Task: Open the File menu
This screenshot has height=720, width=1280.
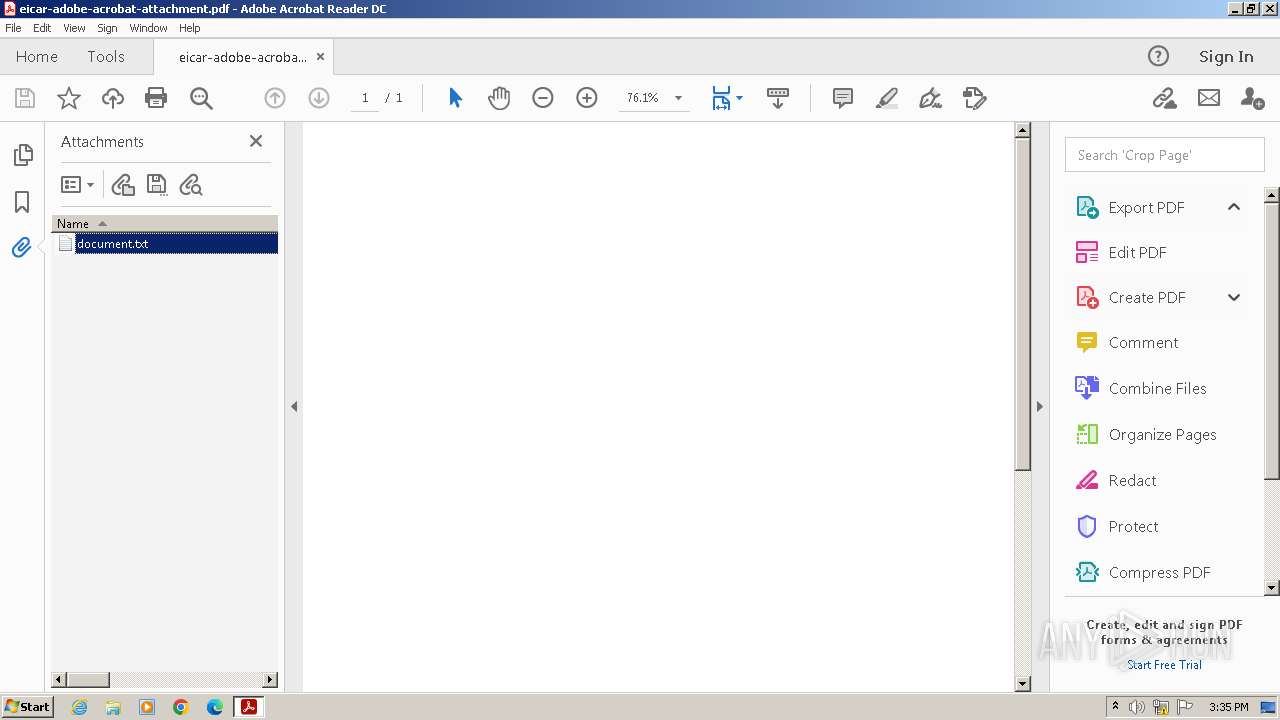Action: 13,28
